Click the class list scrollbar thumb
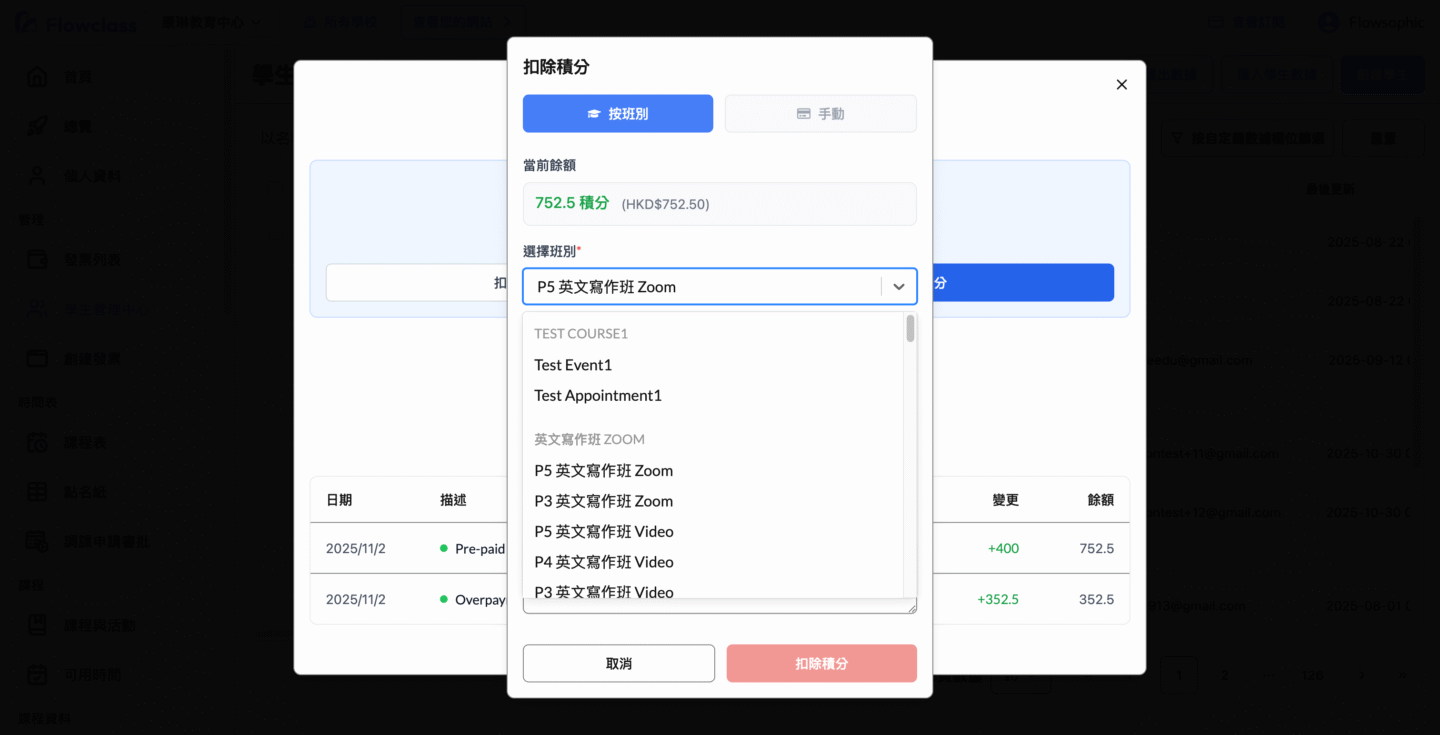 coord(910,329)
